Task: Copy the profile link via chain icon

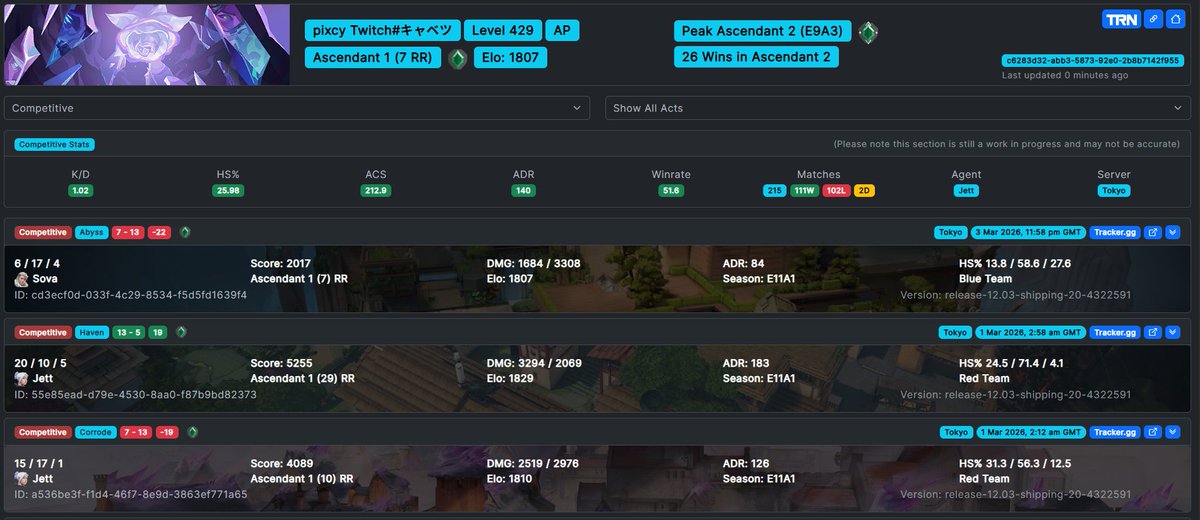Action: (x=1153, y=19)
